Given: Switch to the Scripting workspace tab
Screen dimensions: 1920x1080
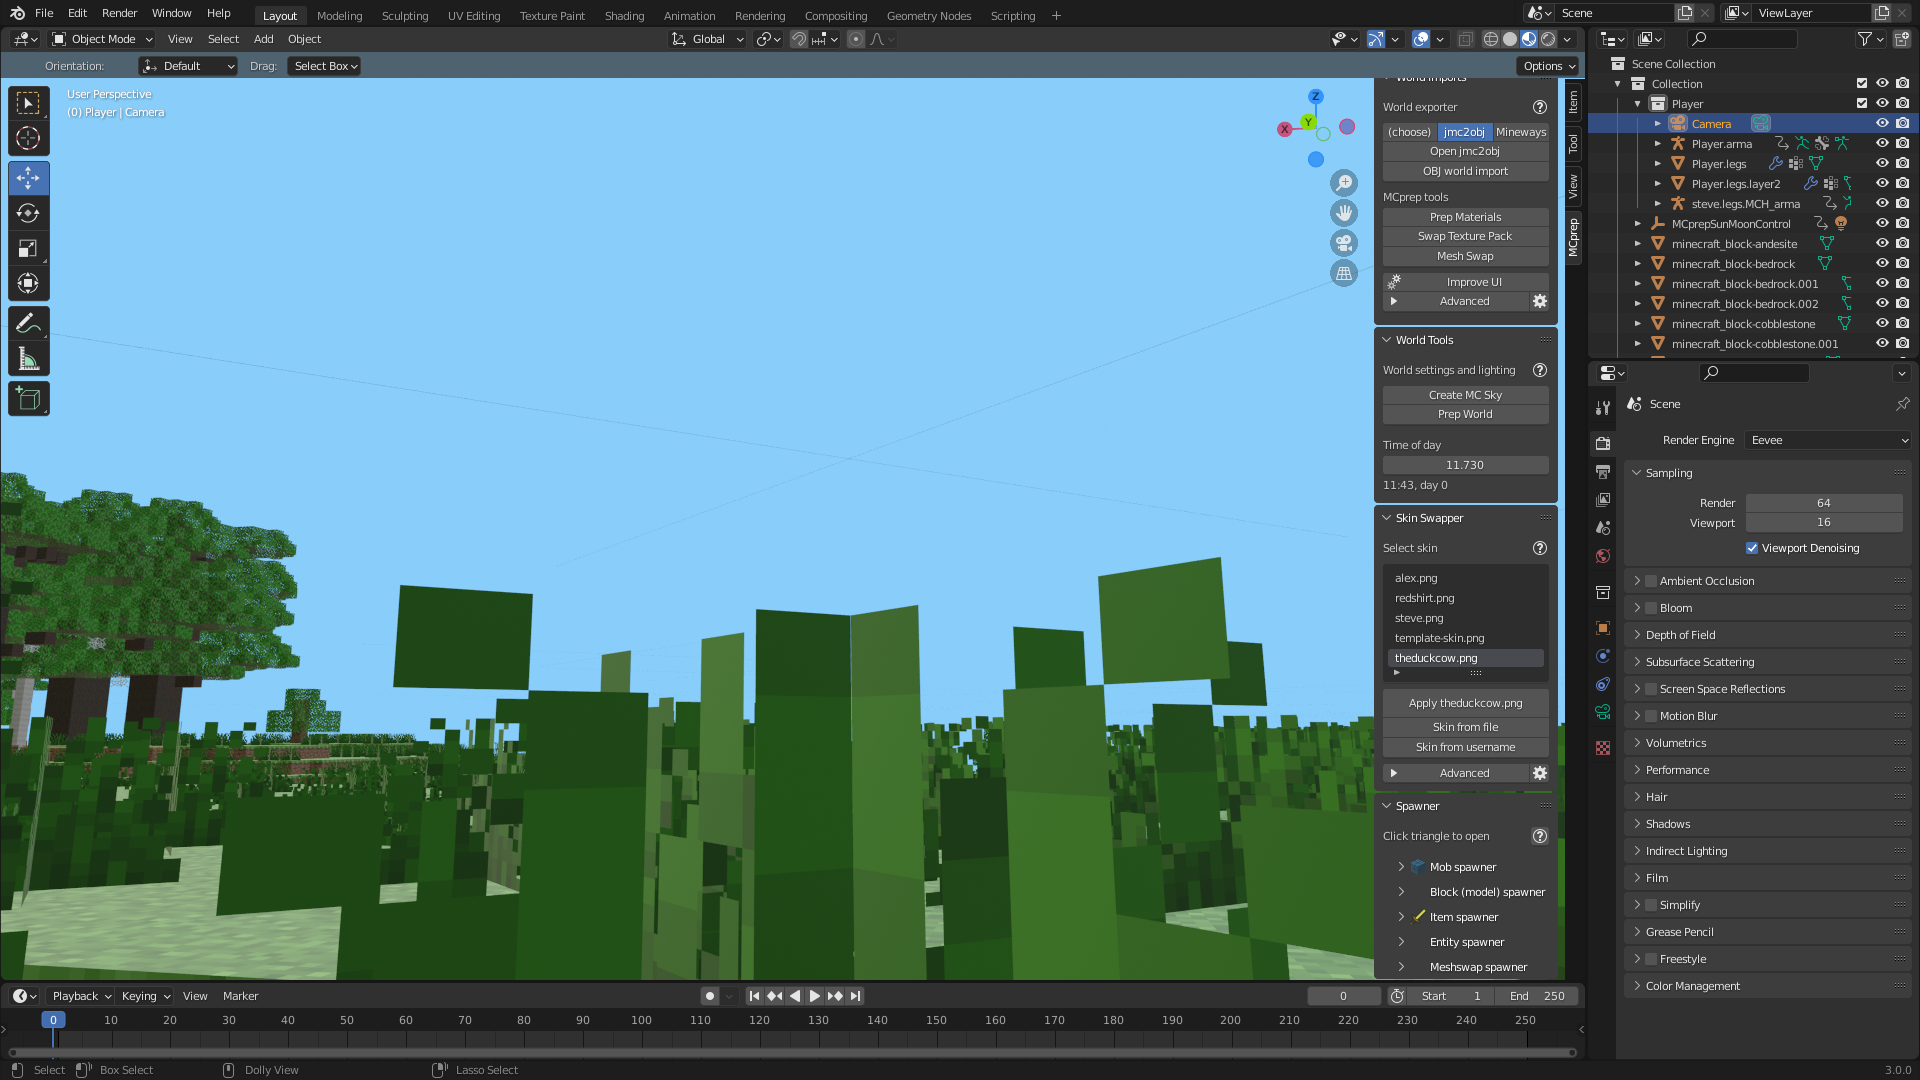Looking at the screenshot, I should (1012, 15).
